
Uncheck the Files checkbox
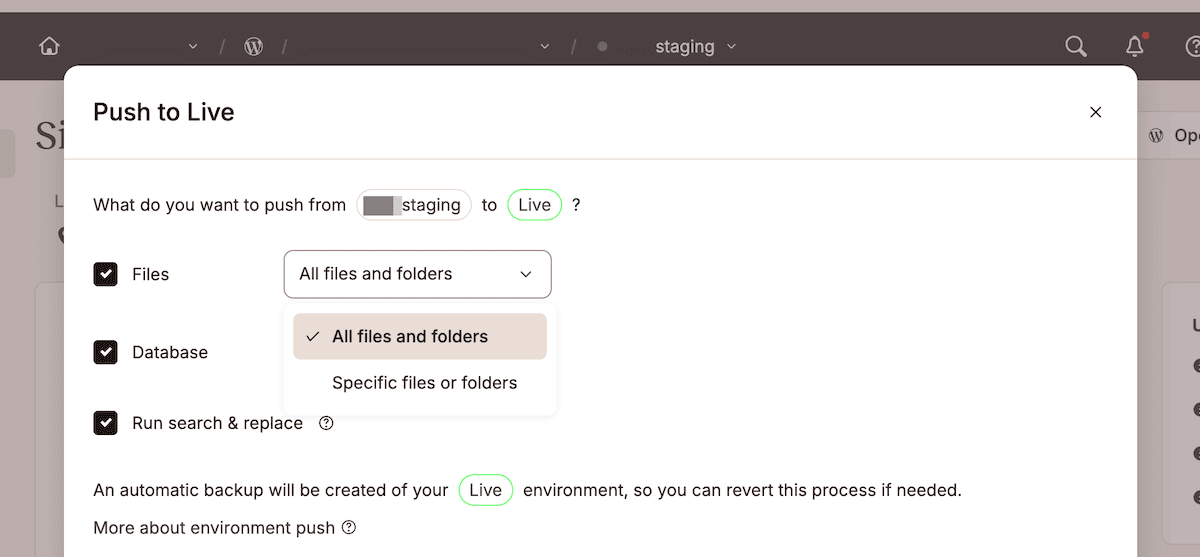pyautogui.click(x=106, y=274)
